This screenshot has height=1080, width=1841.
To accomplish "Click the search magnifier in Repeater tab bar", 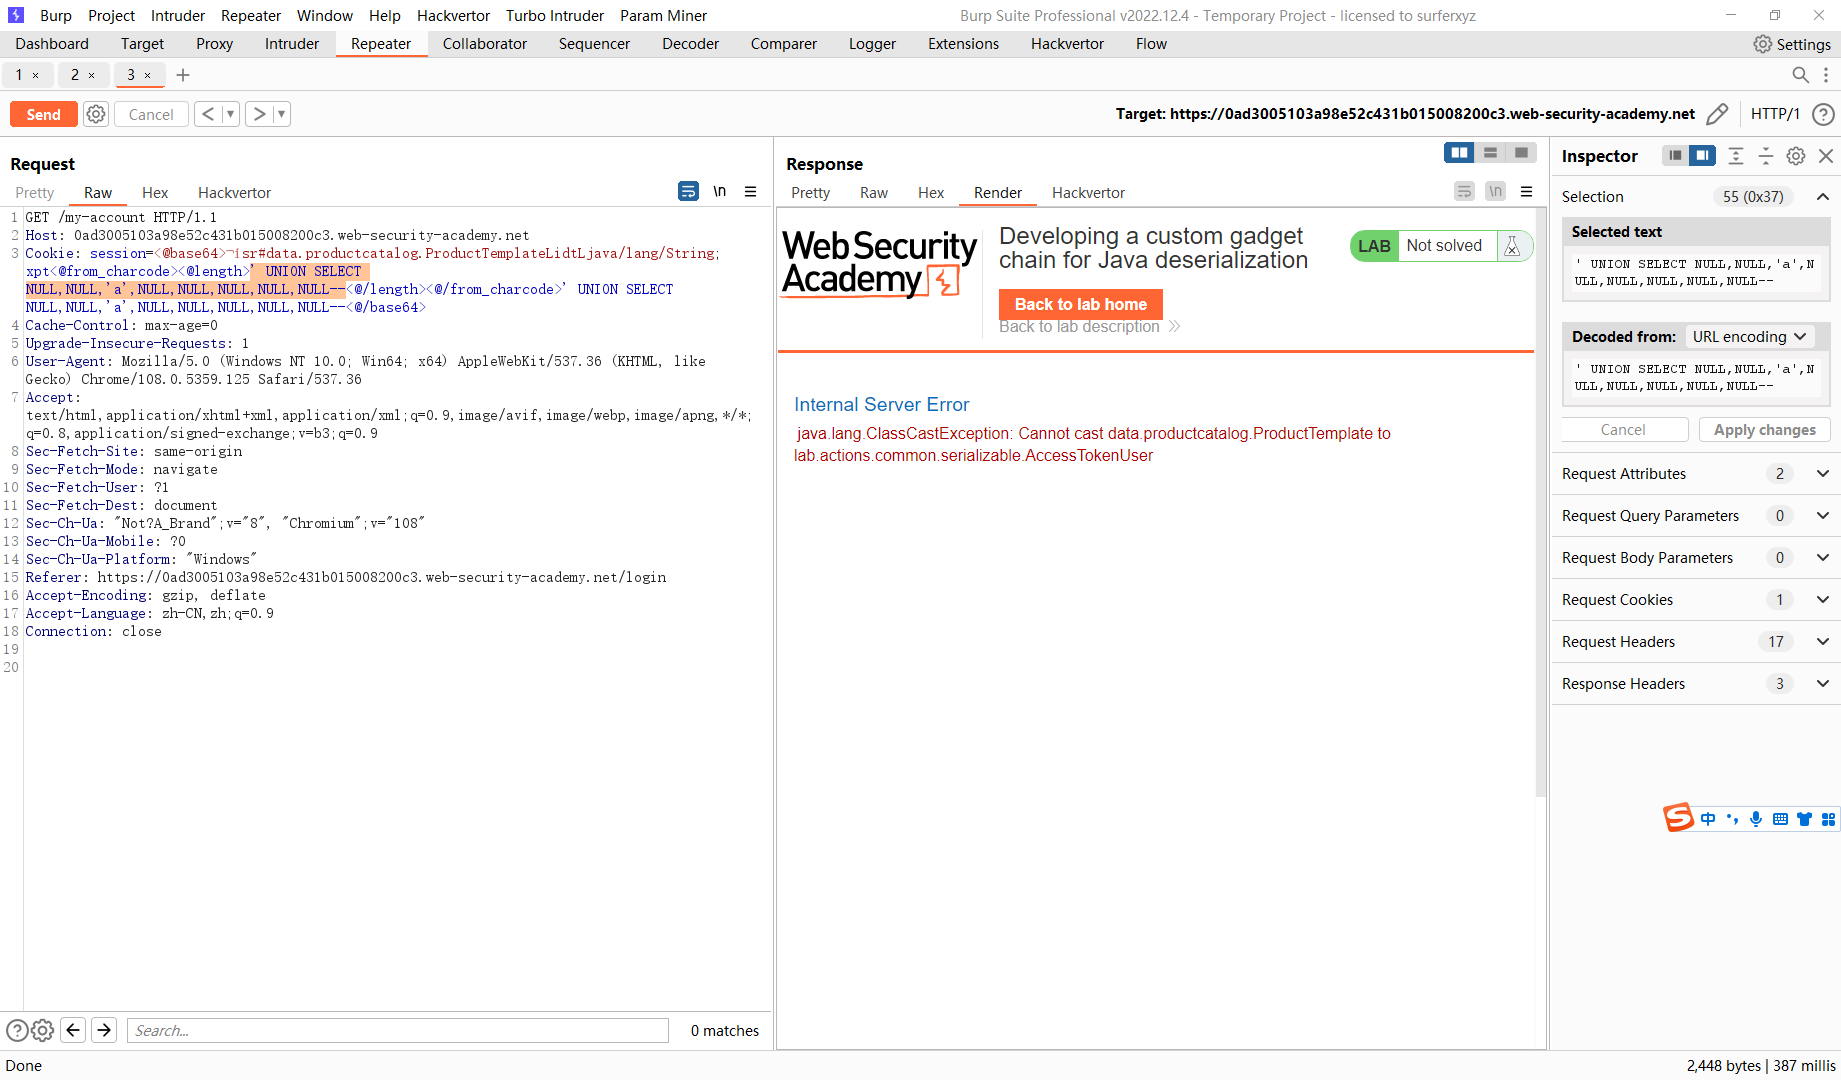I will [1800, 75].
